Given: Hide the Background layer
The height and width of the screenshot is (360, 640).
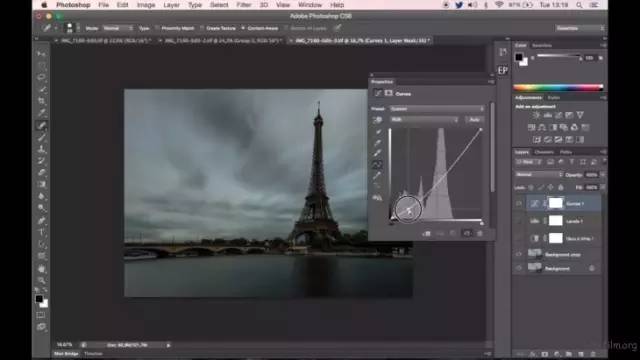Looking at the screenshot, I should (x=519, y=268).
